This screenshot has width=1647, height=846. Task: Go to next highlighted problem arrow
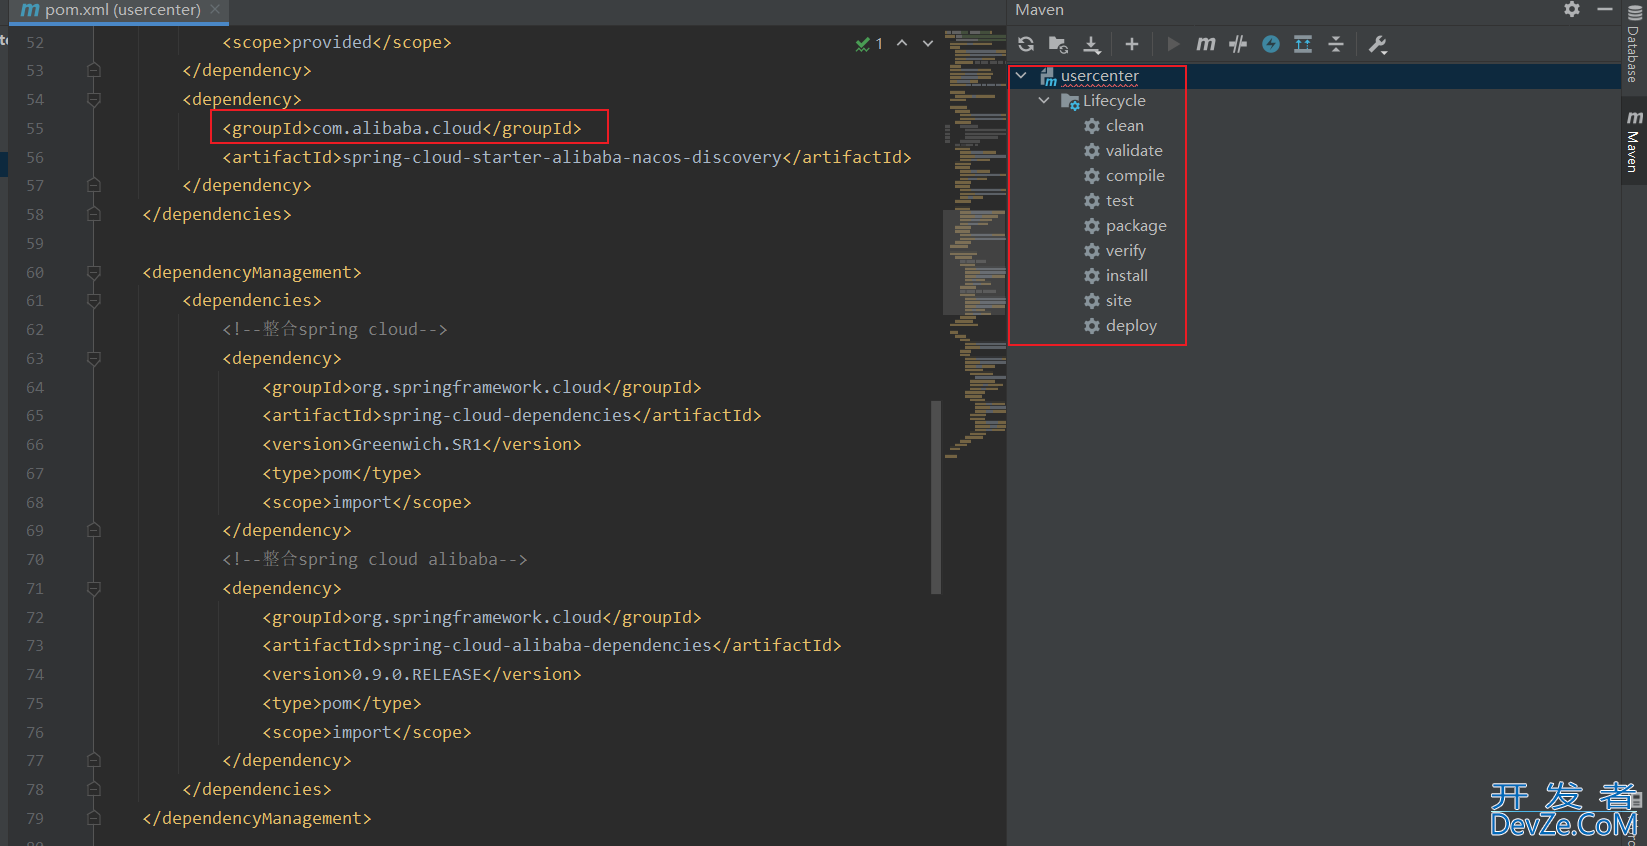pyautogui.click(x=928, y=44)
